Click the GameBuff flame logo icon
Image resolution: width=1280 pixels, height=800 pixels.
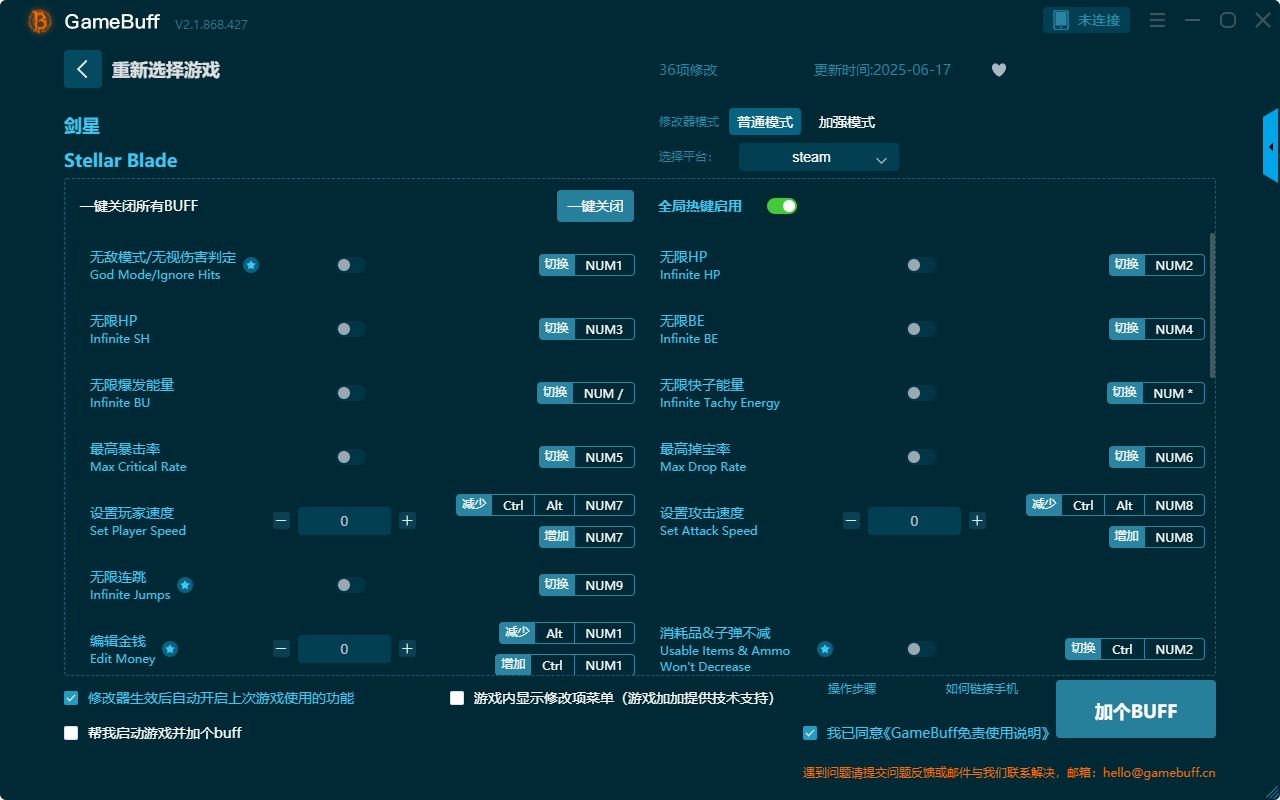click(38, 20)
